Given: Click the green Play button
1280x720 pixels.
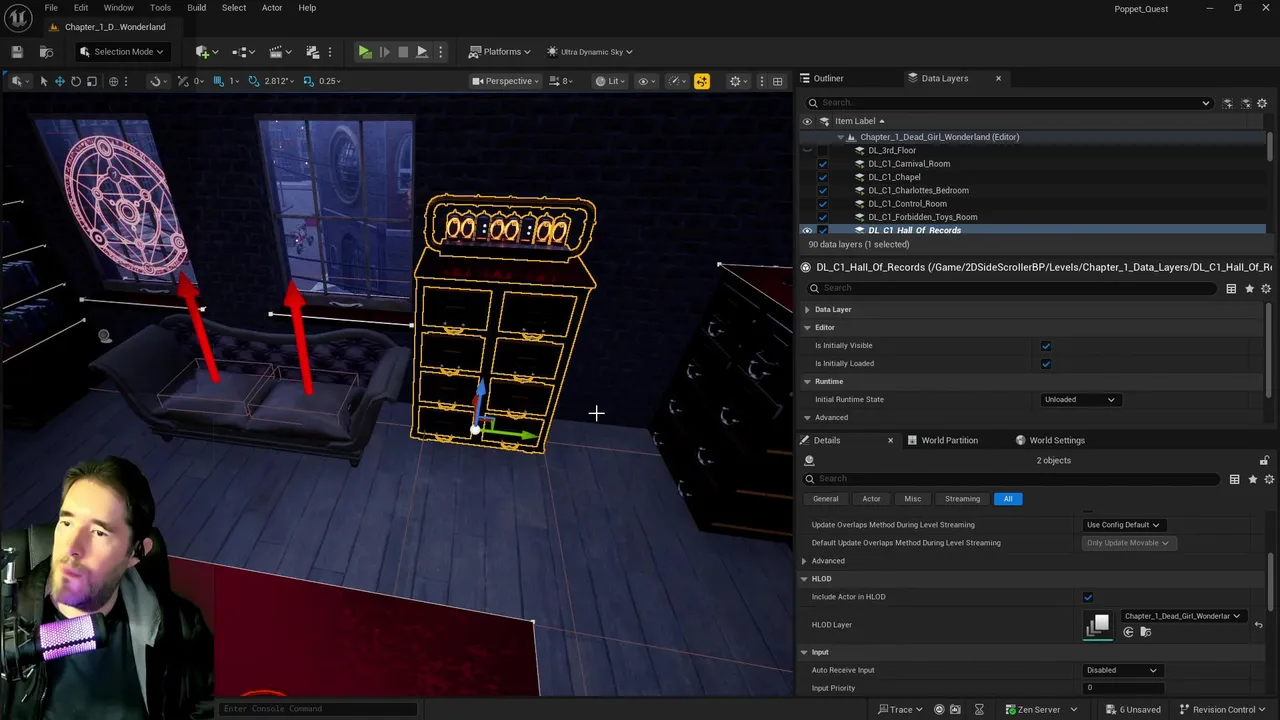Looking at the screenshot, I should (x=365, y=52).
